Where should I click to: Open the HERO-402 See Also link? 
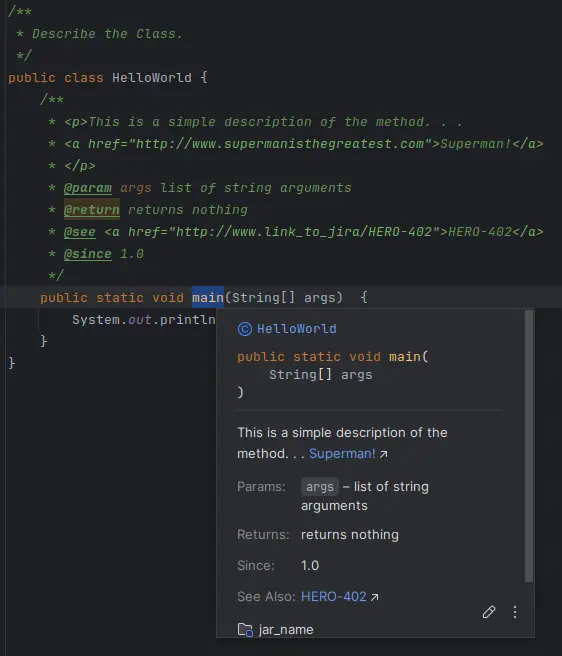point(334,596)
